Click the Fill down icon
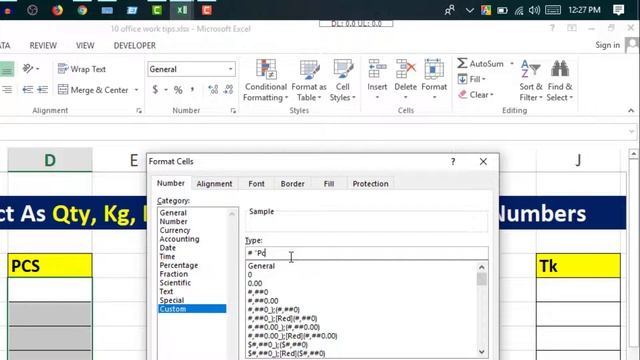Screen dimensions: 640x360 (x=462, y=79)
